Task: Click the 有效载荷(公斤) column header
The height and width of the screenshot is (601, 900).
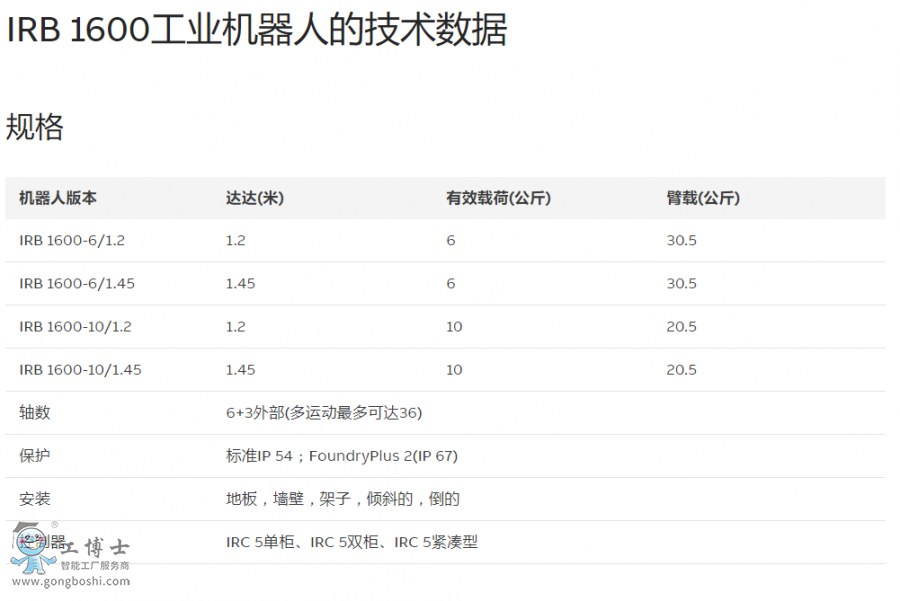Action: click(x=498, y=198)
